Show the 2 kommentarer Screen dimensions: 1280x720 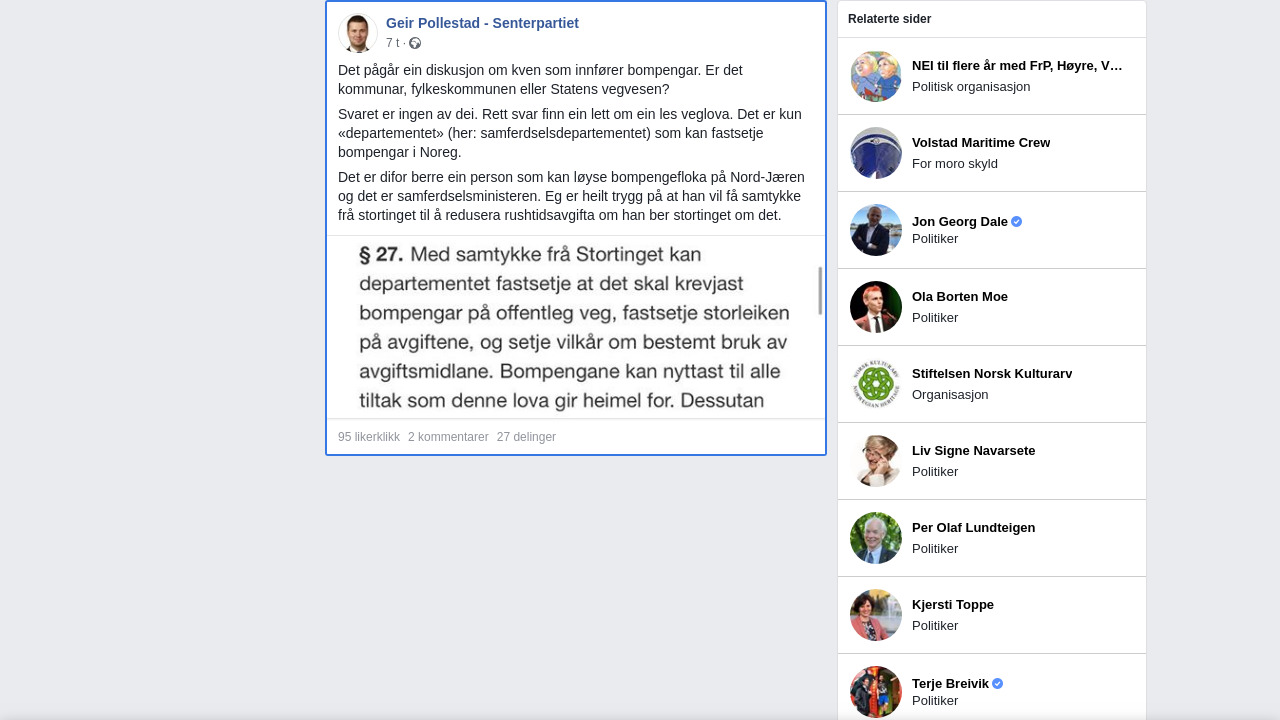[x=448, y=437]
